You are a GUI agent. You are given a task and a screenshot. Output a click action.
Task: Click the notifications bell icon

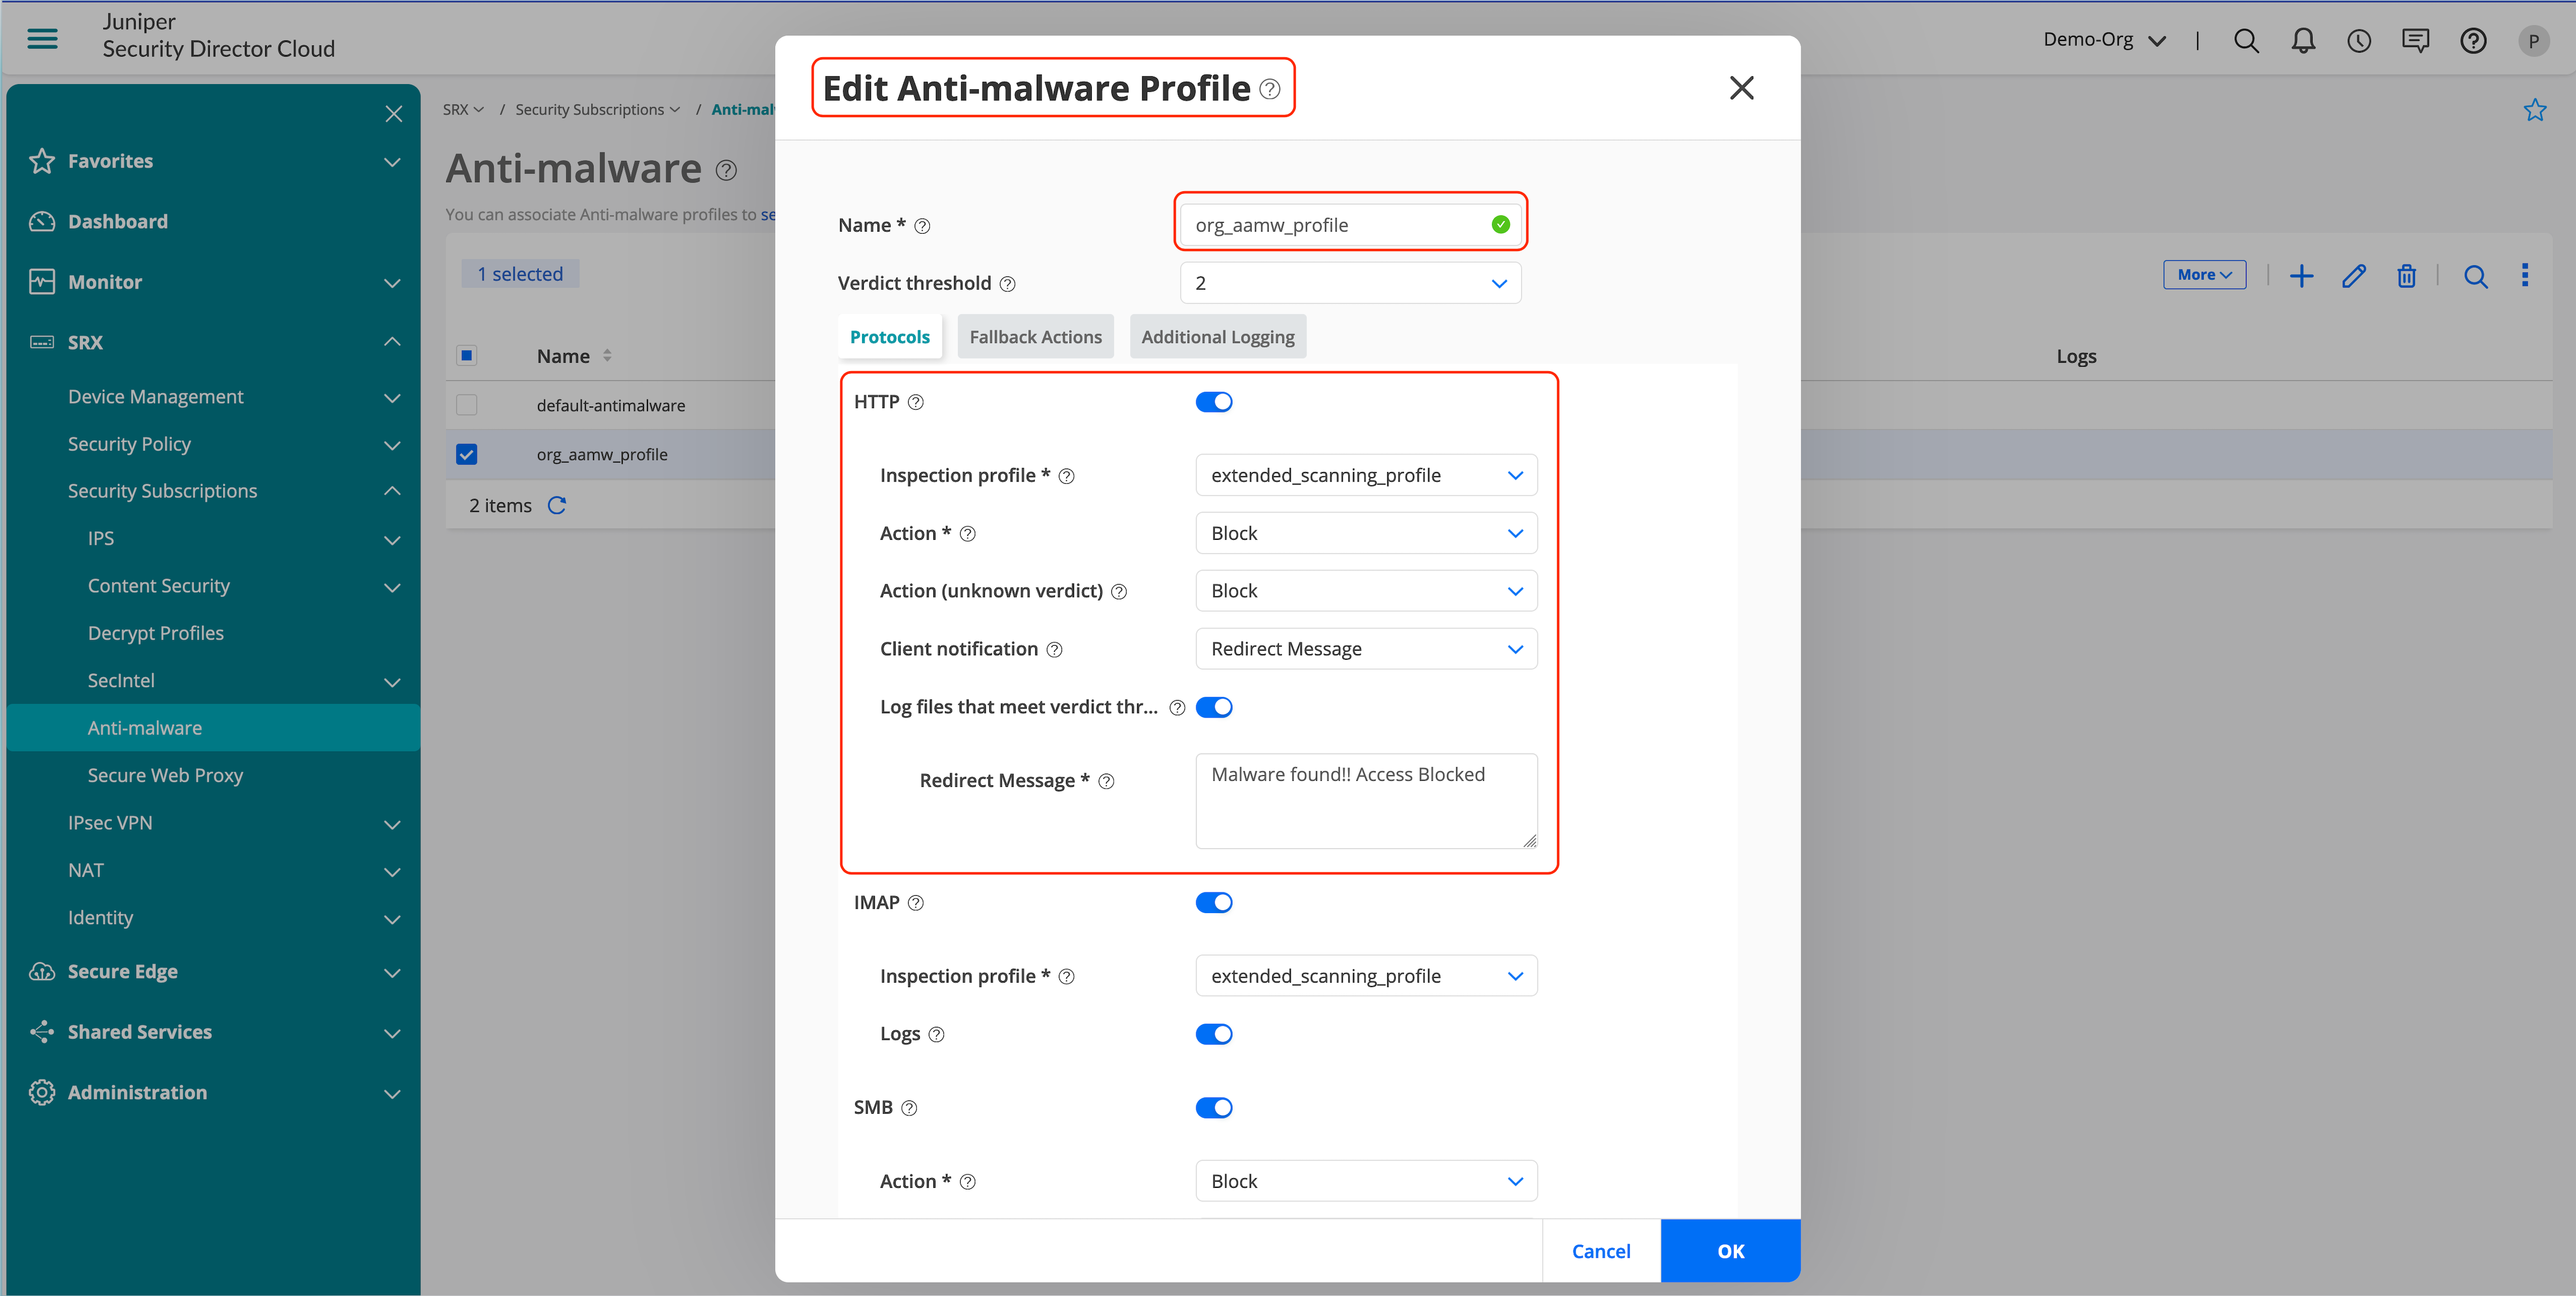coord(2303,40)
